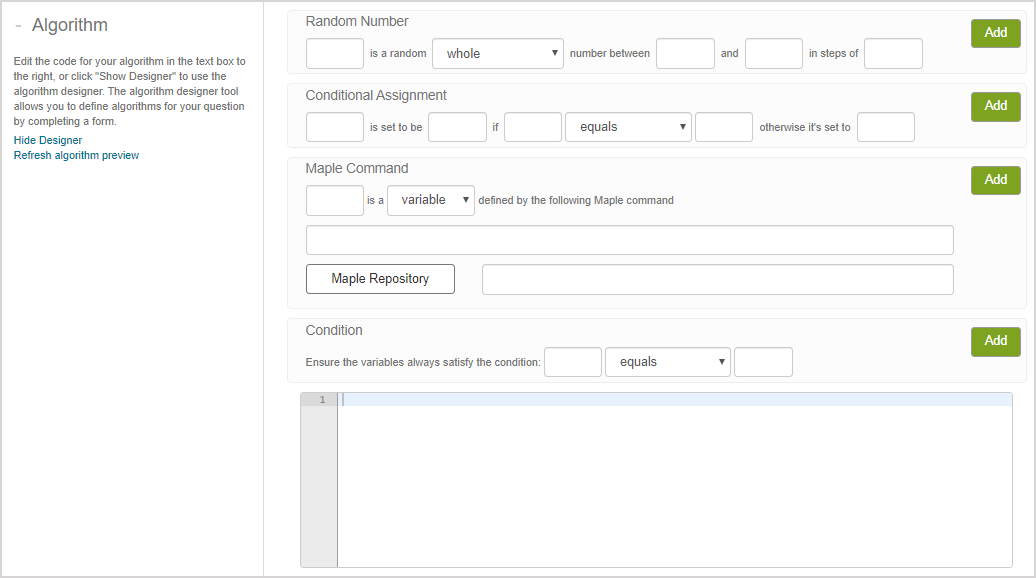Open the Conditional Assignment 'equals' dropdown

pos(628,127)
